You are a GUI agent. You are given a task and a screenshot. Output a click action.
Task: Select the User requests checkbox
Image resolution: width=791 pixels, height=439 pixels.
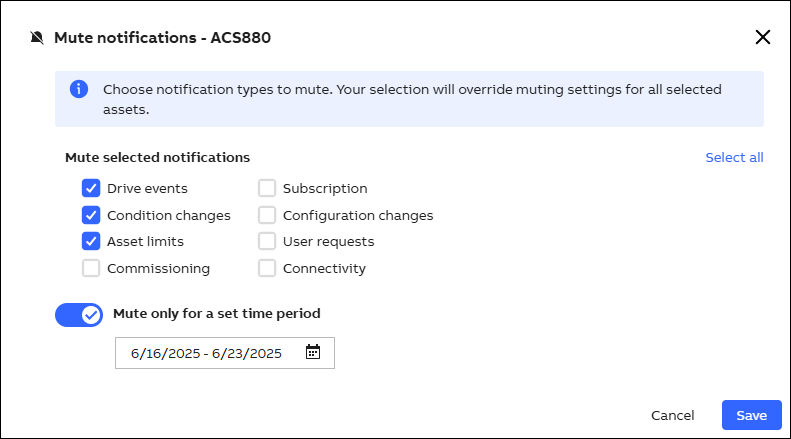(267, 241)
